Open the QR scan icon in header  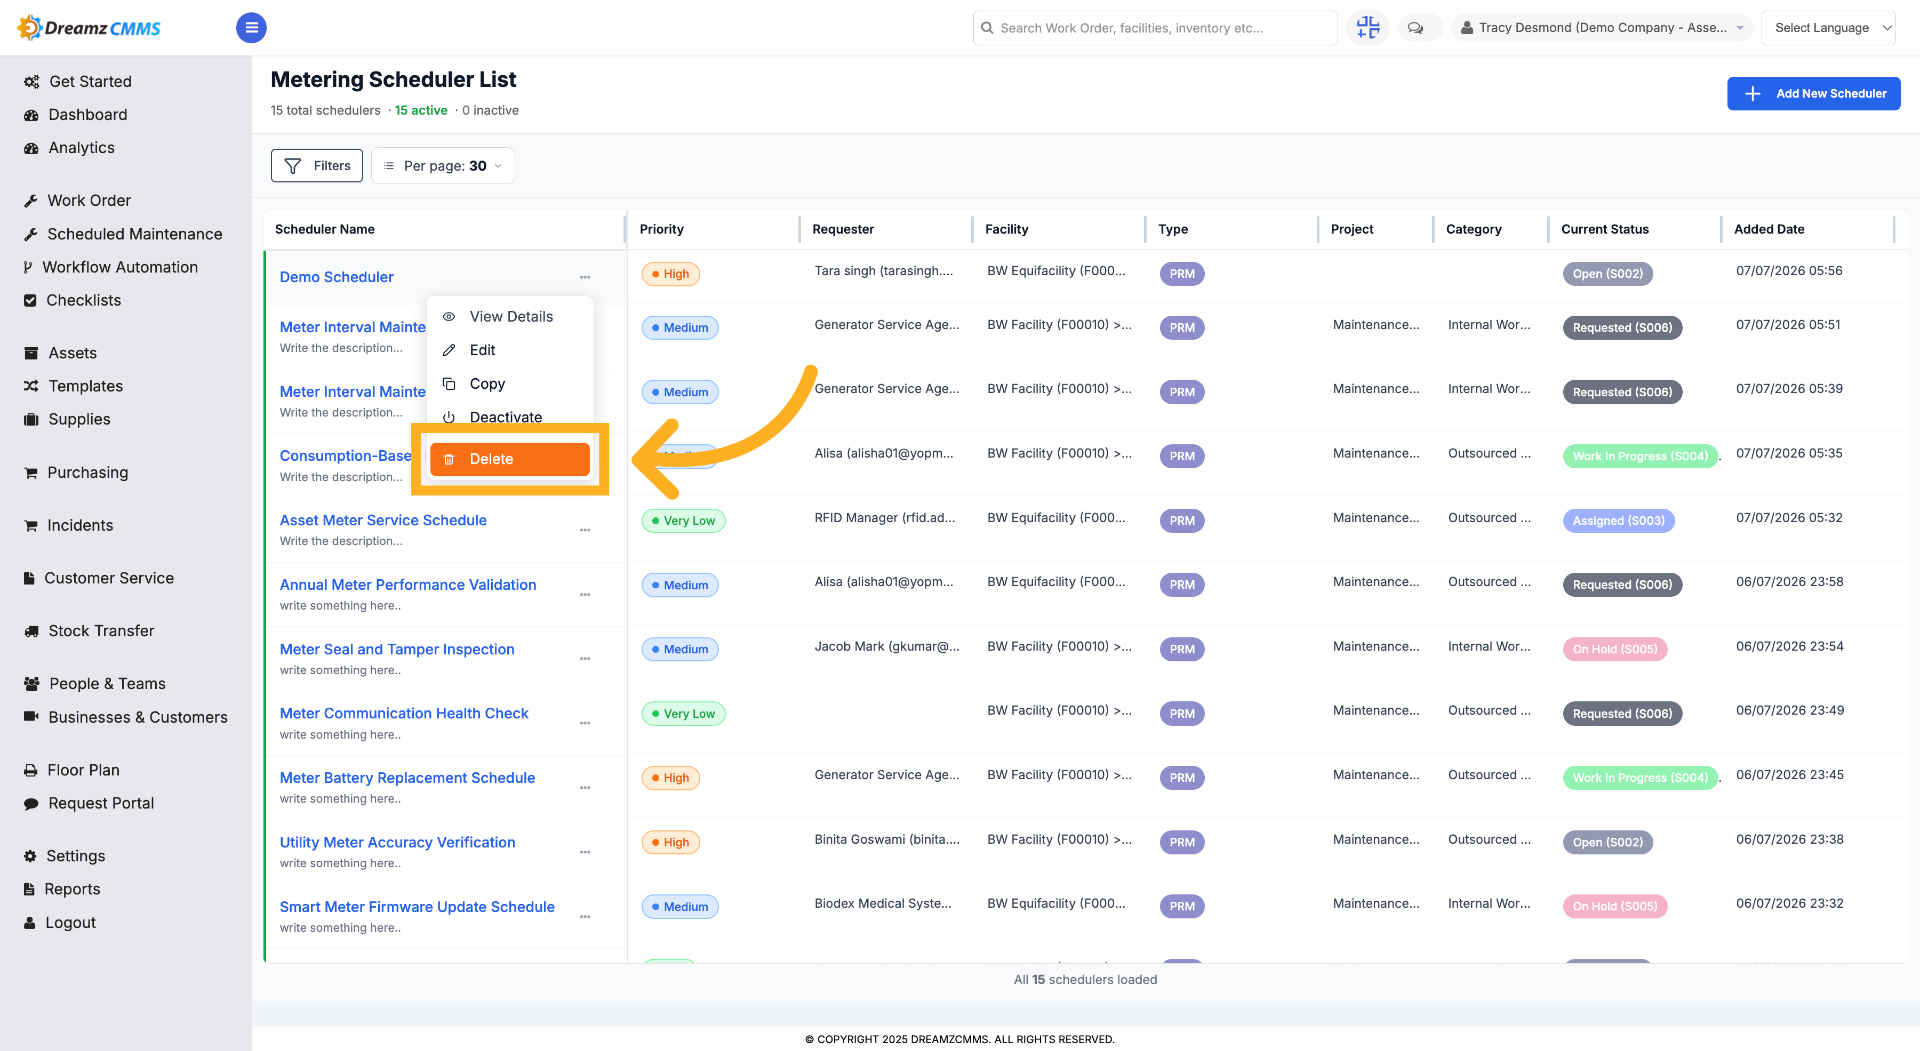click(x=1368, y=28)
